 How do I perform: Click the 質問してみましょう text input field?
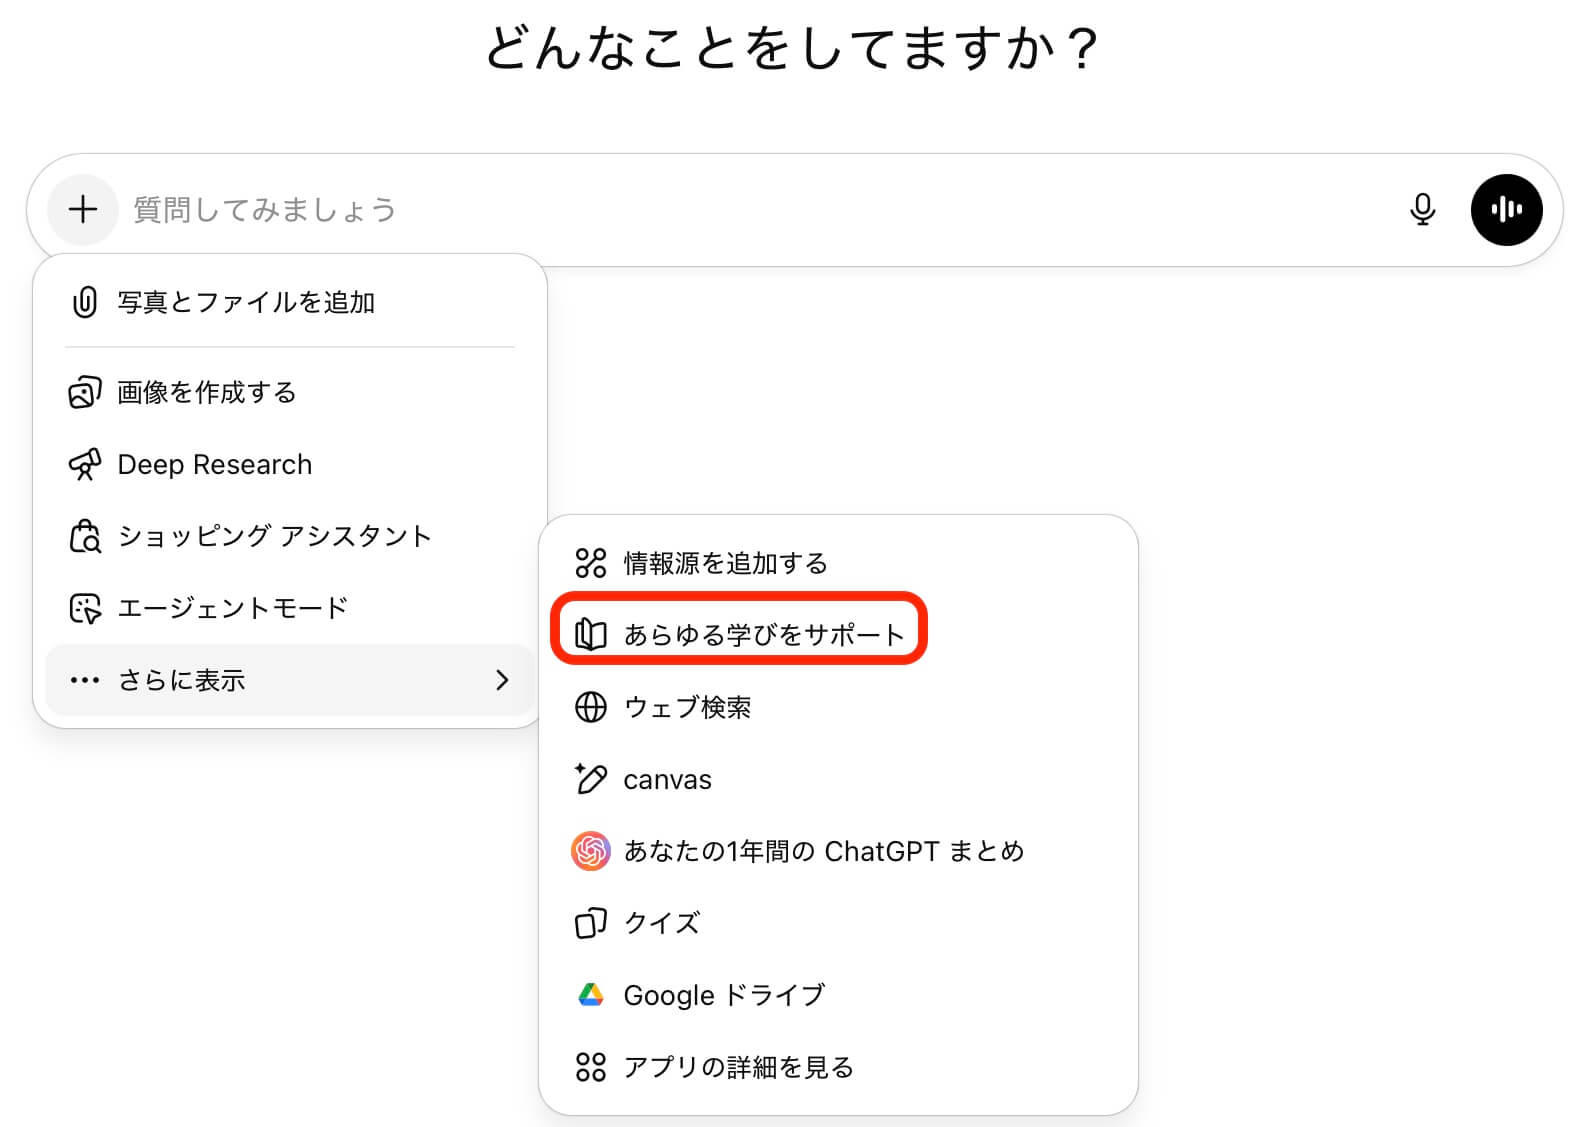(x=750, y=210)
